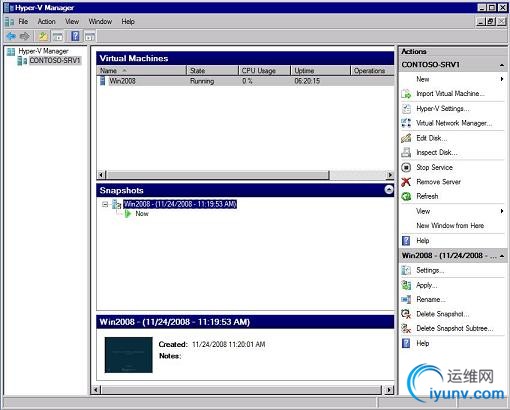Sort by the State column header
The height and width of the screenshot is (410, 510).
point(213,71)
